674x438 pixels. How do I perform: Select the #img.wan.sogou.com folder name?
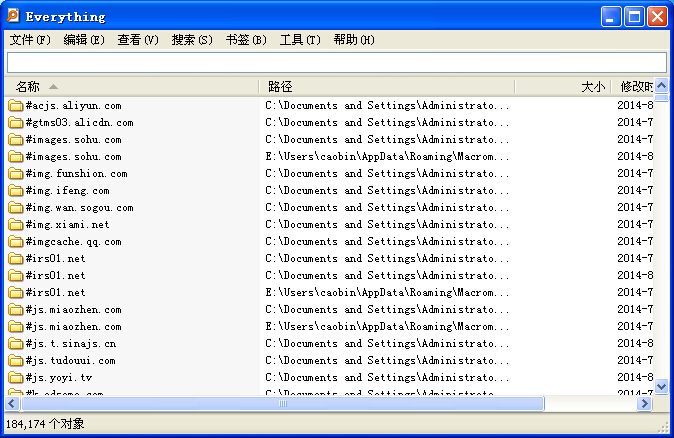80,208
